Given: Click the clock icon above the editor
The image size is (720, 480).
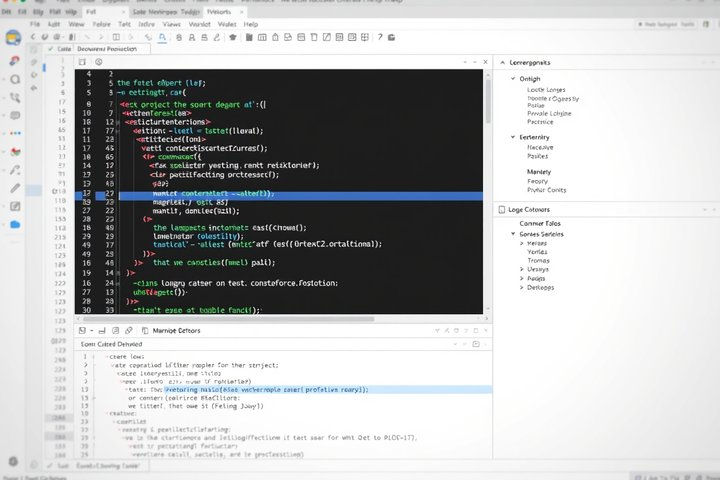Looking at the screenshot, I should click(99, 62).
